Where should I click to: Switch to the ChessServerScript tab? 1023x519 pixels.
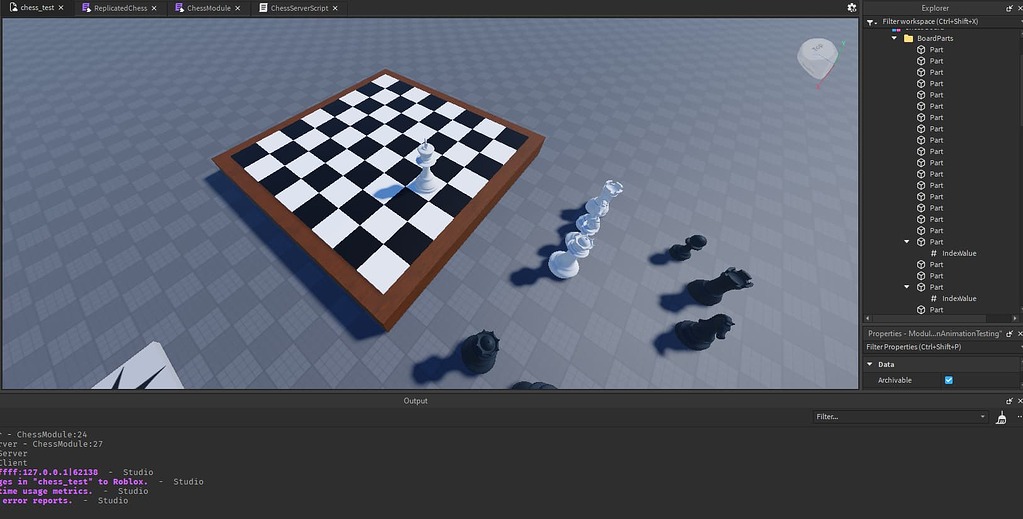point(299,8)
